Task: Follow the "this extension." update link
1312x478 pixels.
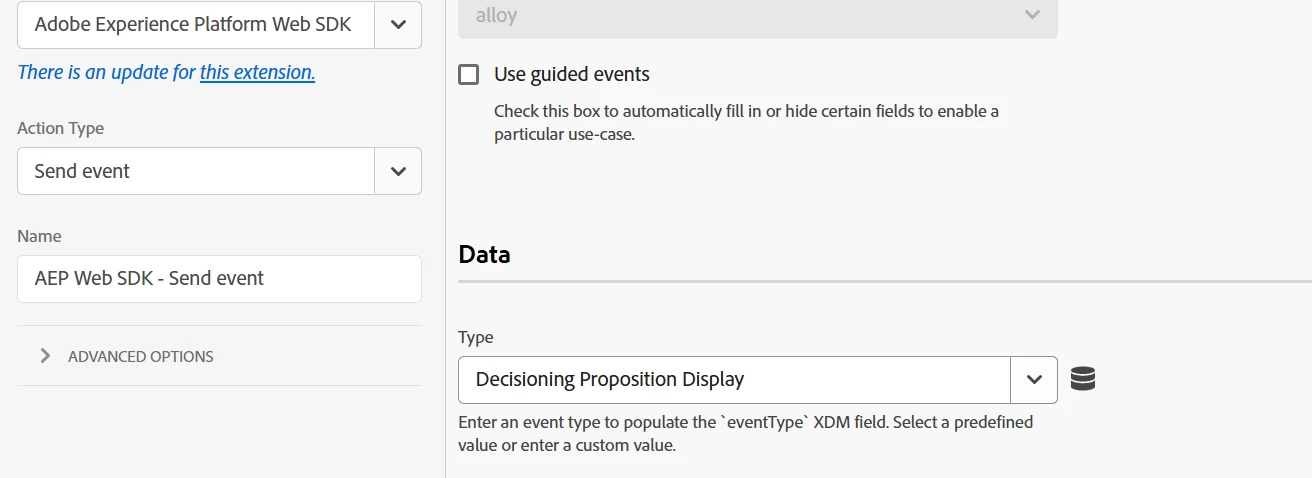Action: click(x=257, y=72)
